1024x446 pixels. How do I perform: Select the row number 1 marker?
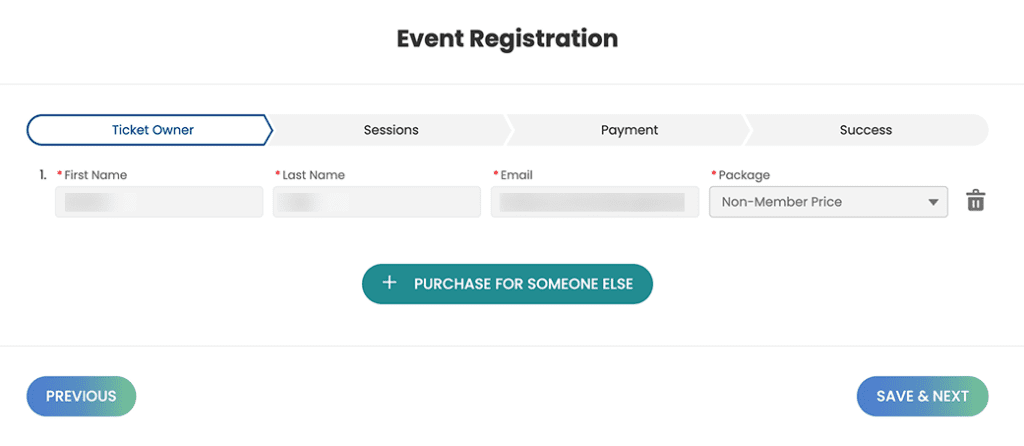point(43,175)
